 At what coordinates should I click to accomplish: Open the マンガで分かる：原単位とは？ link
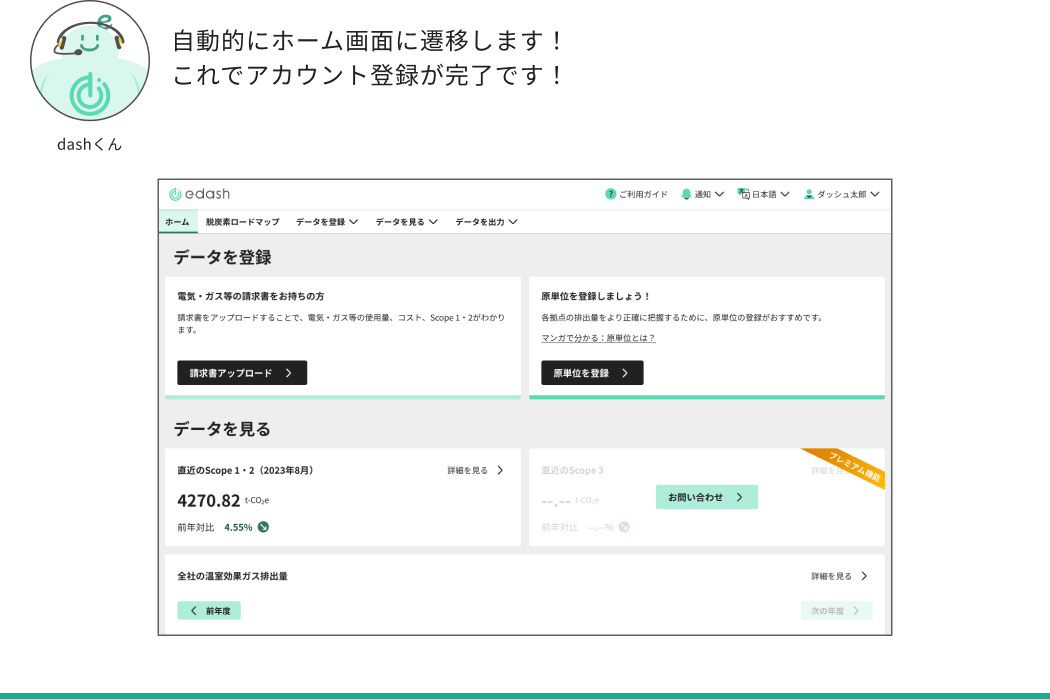(x=598, y=338)
